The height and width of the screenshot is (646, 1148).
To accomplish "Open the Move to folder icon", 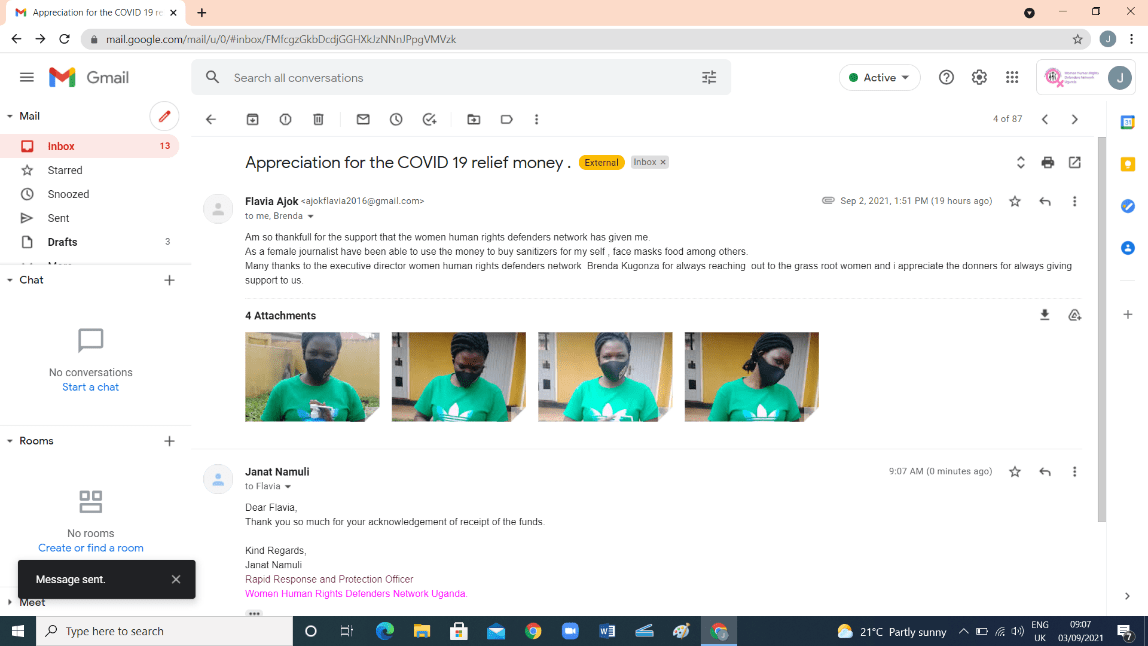I will coord(474,119).
